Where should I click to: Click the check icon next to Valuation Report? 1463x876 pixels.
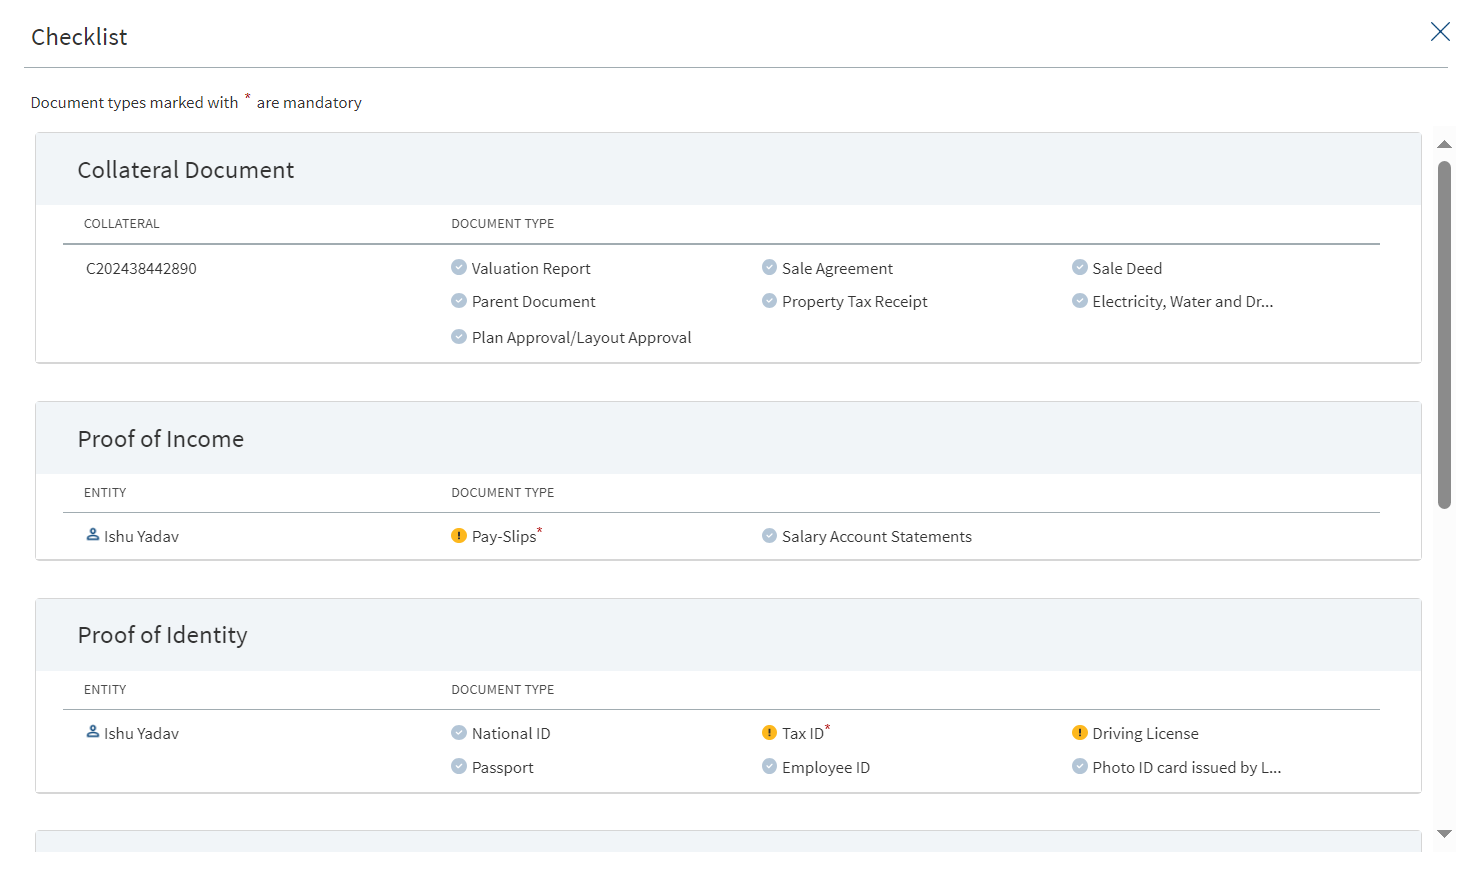coord(459,267)
